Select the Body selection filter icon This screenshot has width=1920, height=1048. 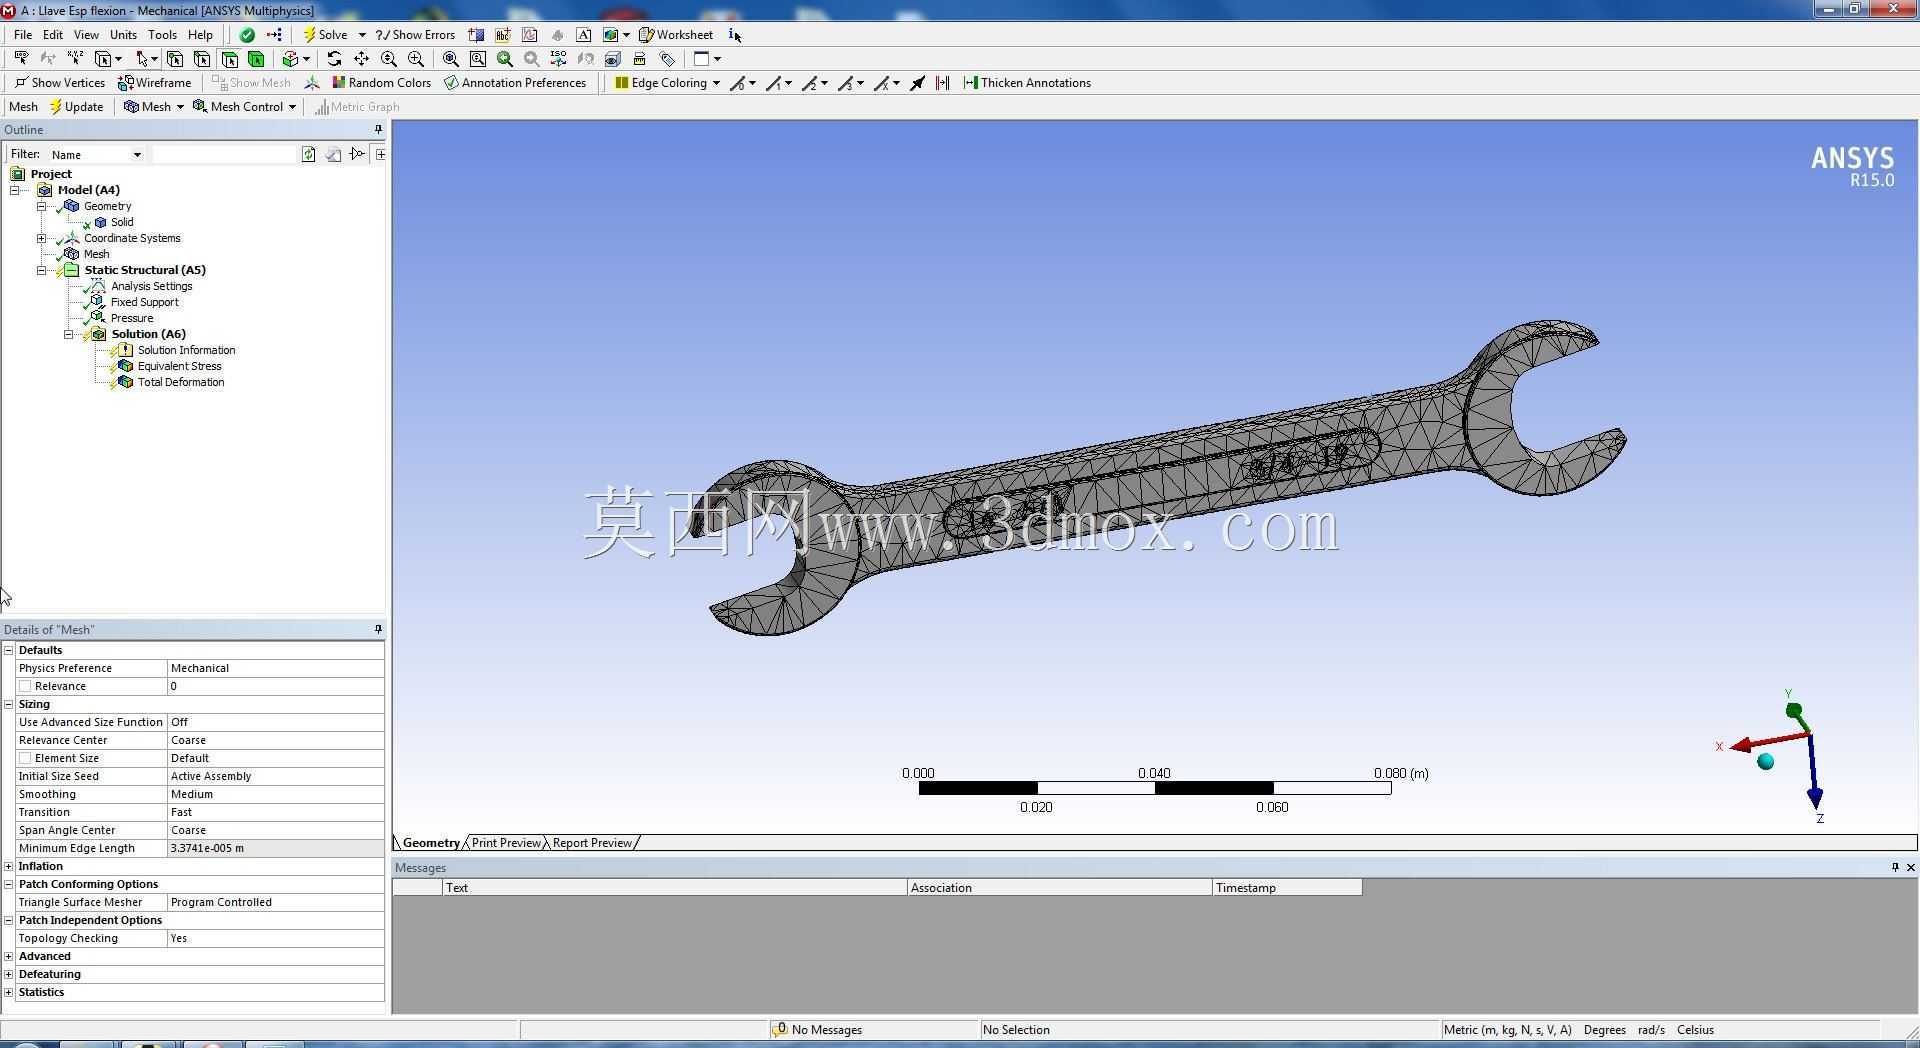(256, 59)
